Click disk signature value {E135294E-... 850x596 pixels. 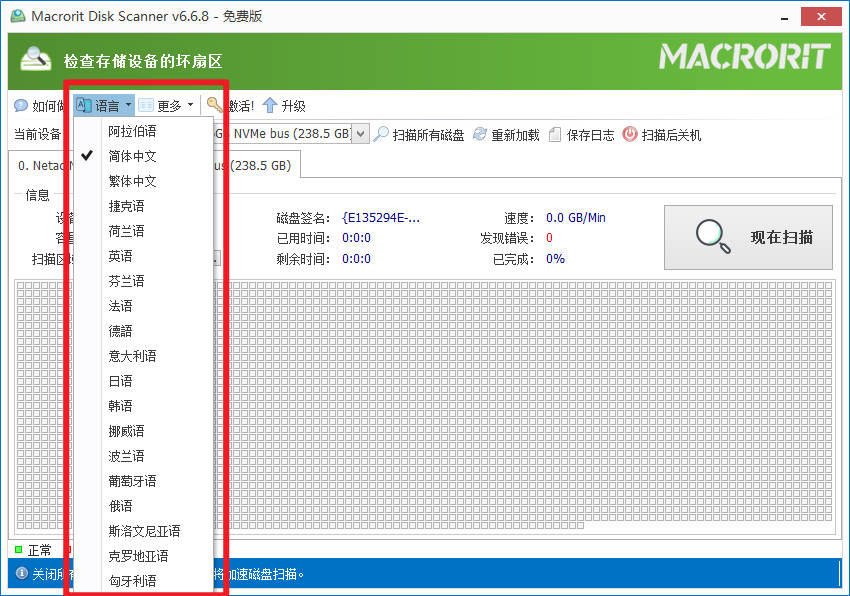(x=381, y=218)
